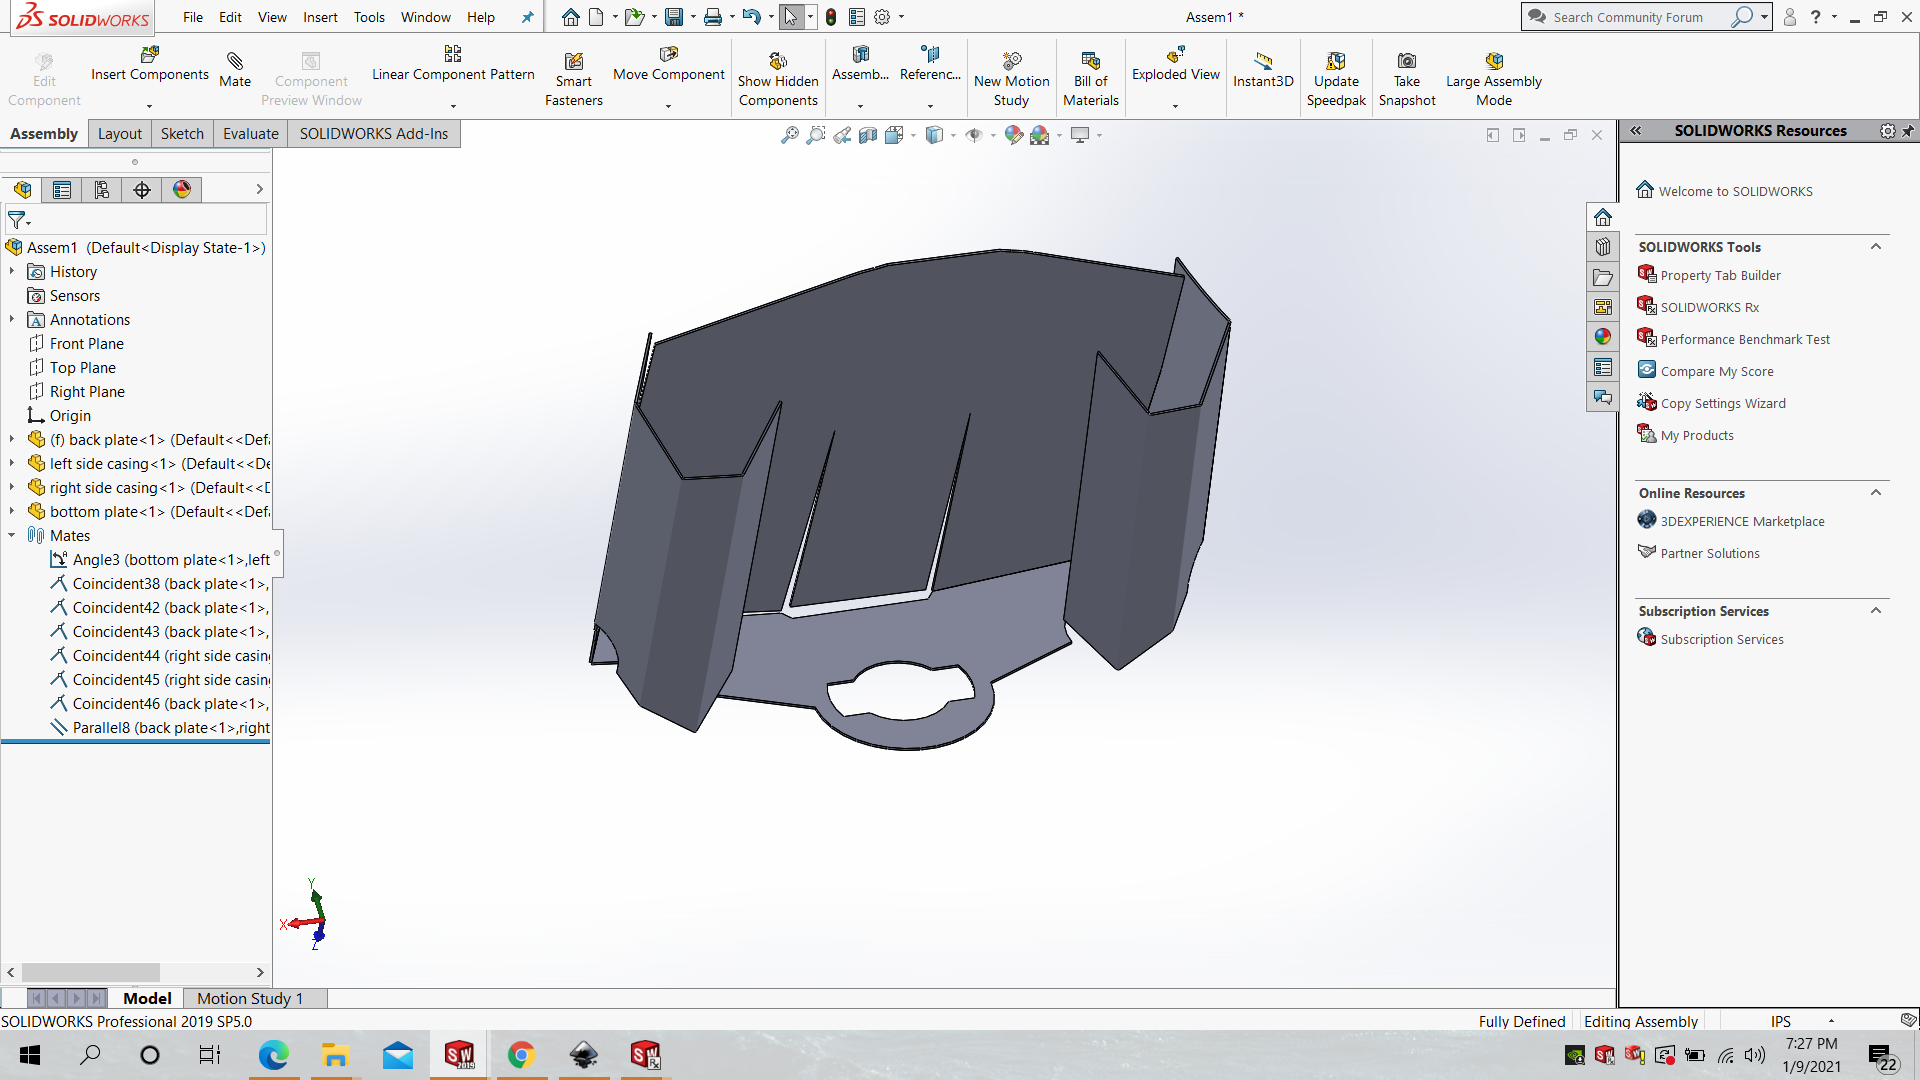Click the Zoom to Area icon

click(816, 135)
